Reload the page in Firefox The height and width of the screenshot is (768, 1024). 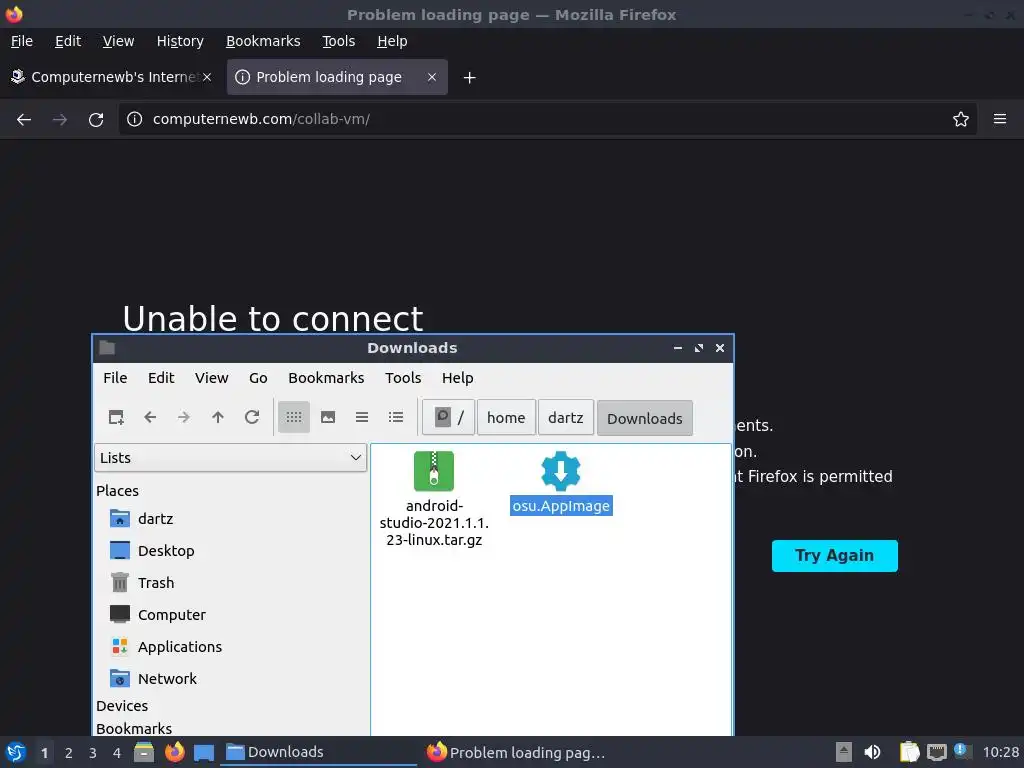click(x=96, y=120)
